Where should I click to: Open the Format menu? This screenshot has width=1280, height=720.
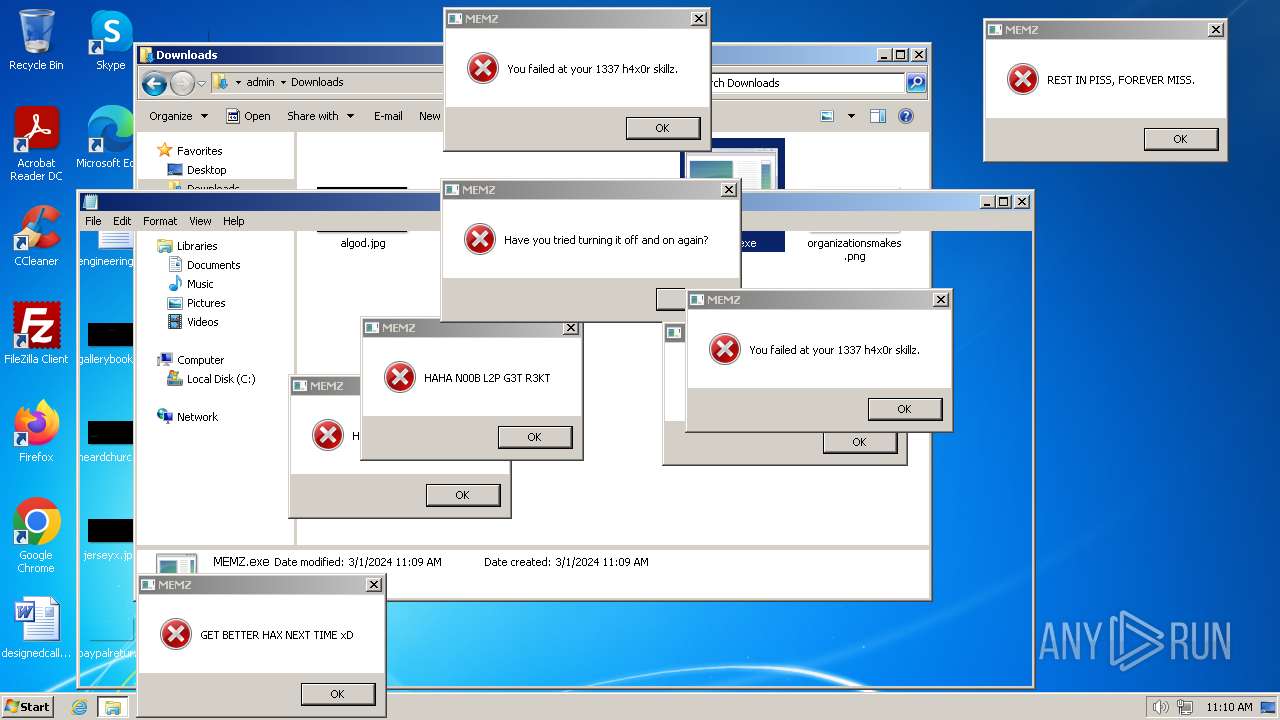coord(160,221)
